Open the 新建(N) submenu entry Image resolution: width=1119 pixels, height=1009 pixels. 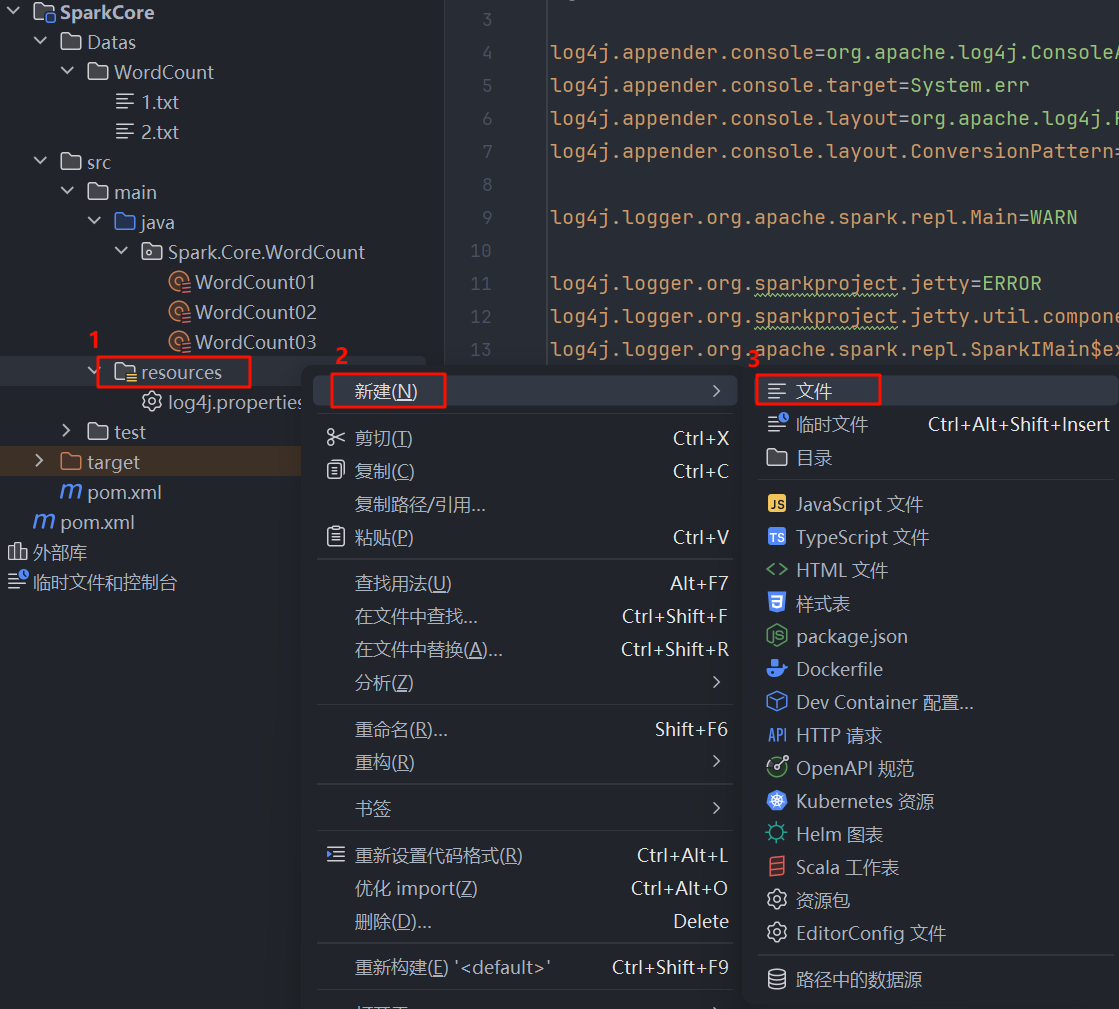(x=386, y=391)
